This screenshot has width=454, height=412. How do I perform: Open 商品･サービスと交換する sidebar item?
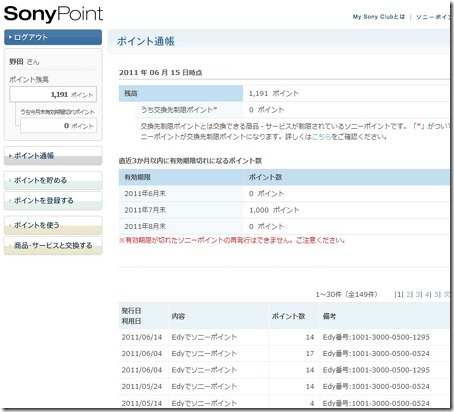pyautogui.click(x=53, y=246)
